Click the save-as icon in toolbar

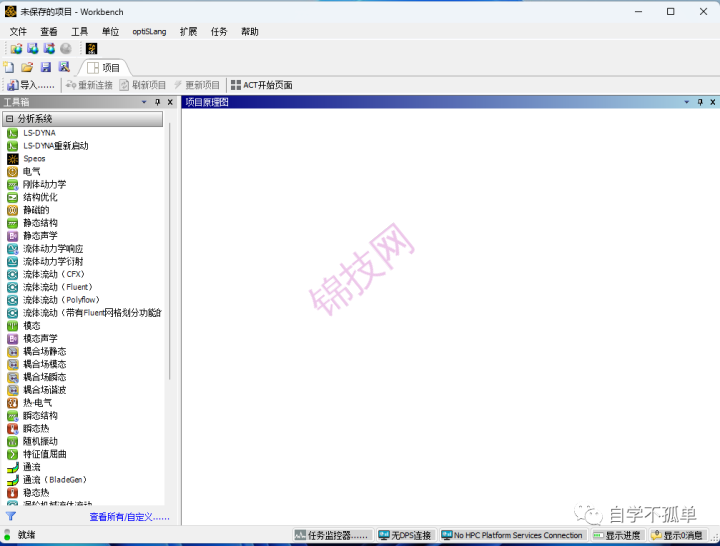(x=64, y=68)
